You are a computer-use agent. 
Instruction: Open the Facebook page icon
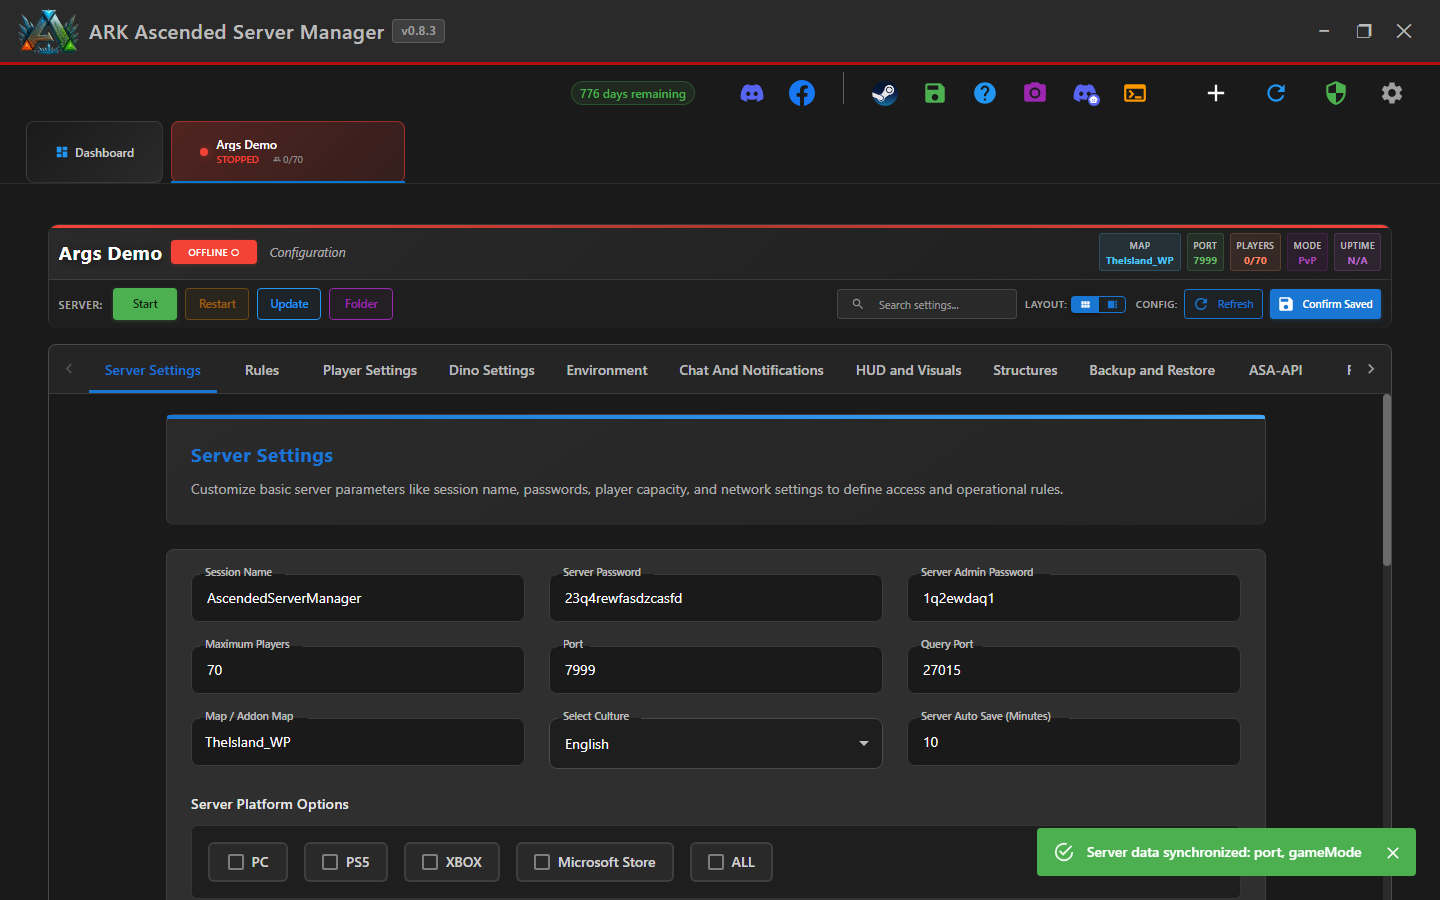(x=802, y=93)
